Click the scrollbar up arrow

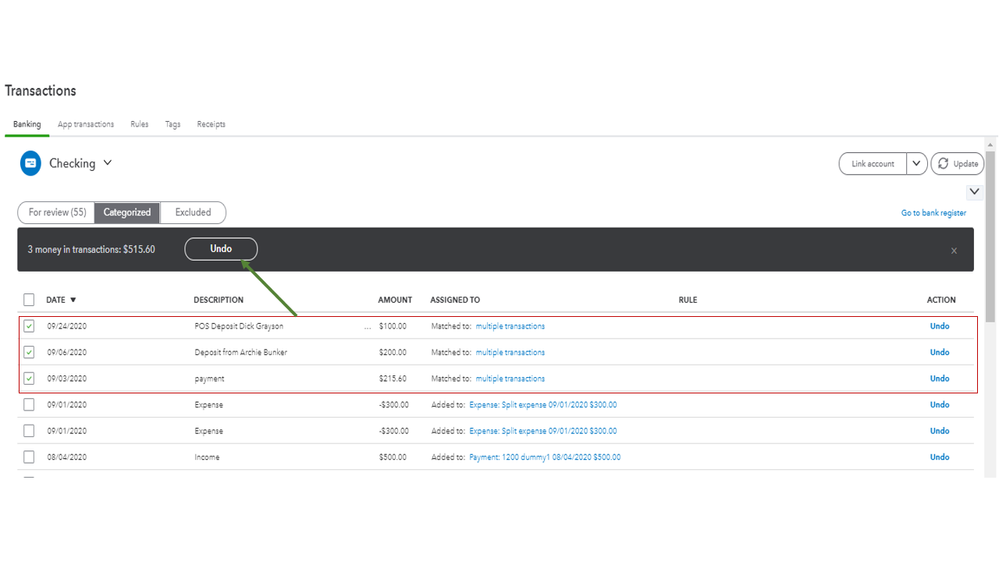pyautogui.click(x=989, y=145)
